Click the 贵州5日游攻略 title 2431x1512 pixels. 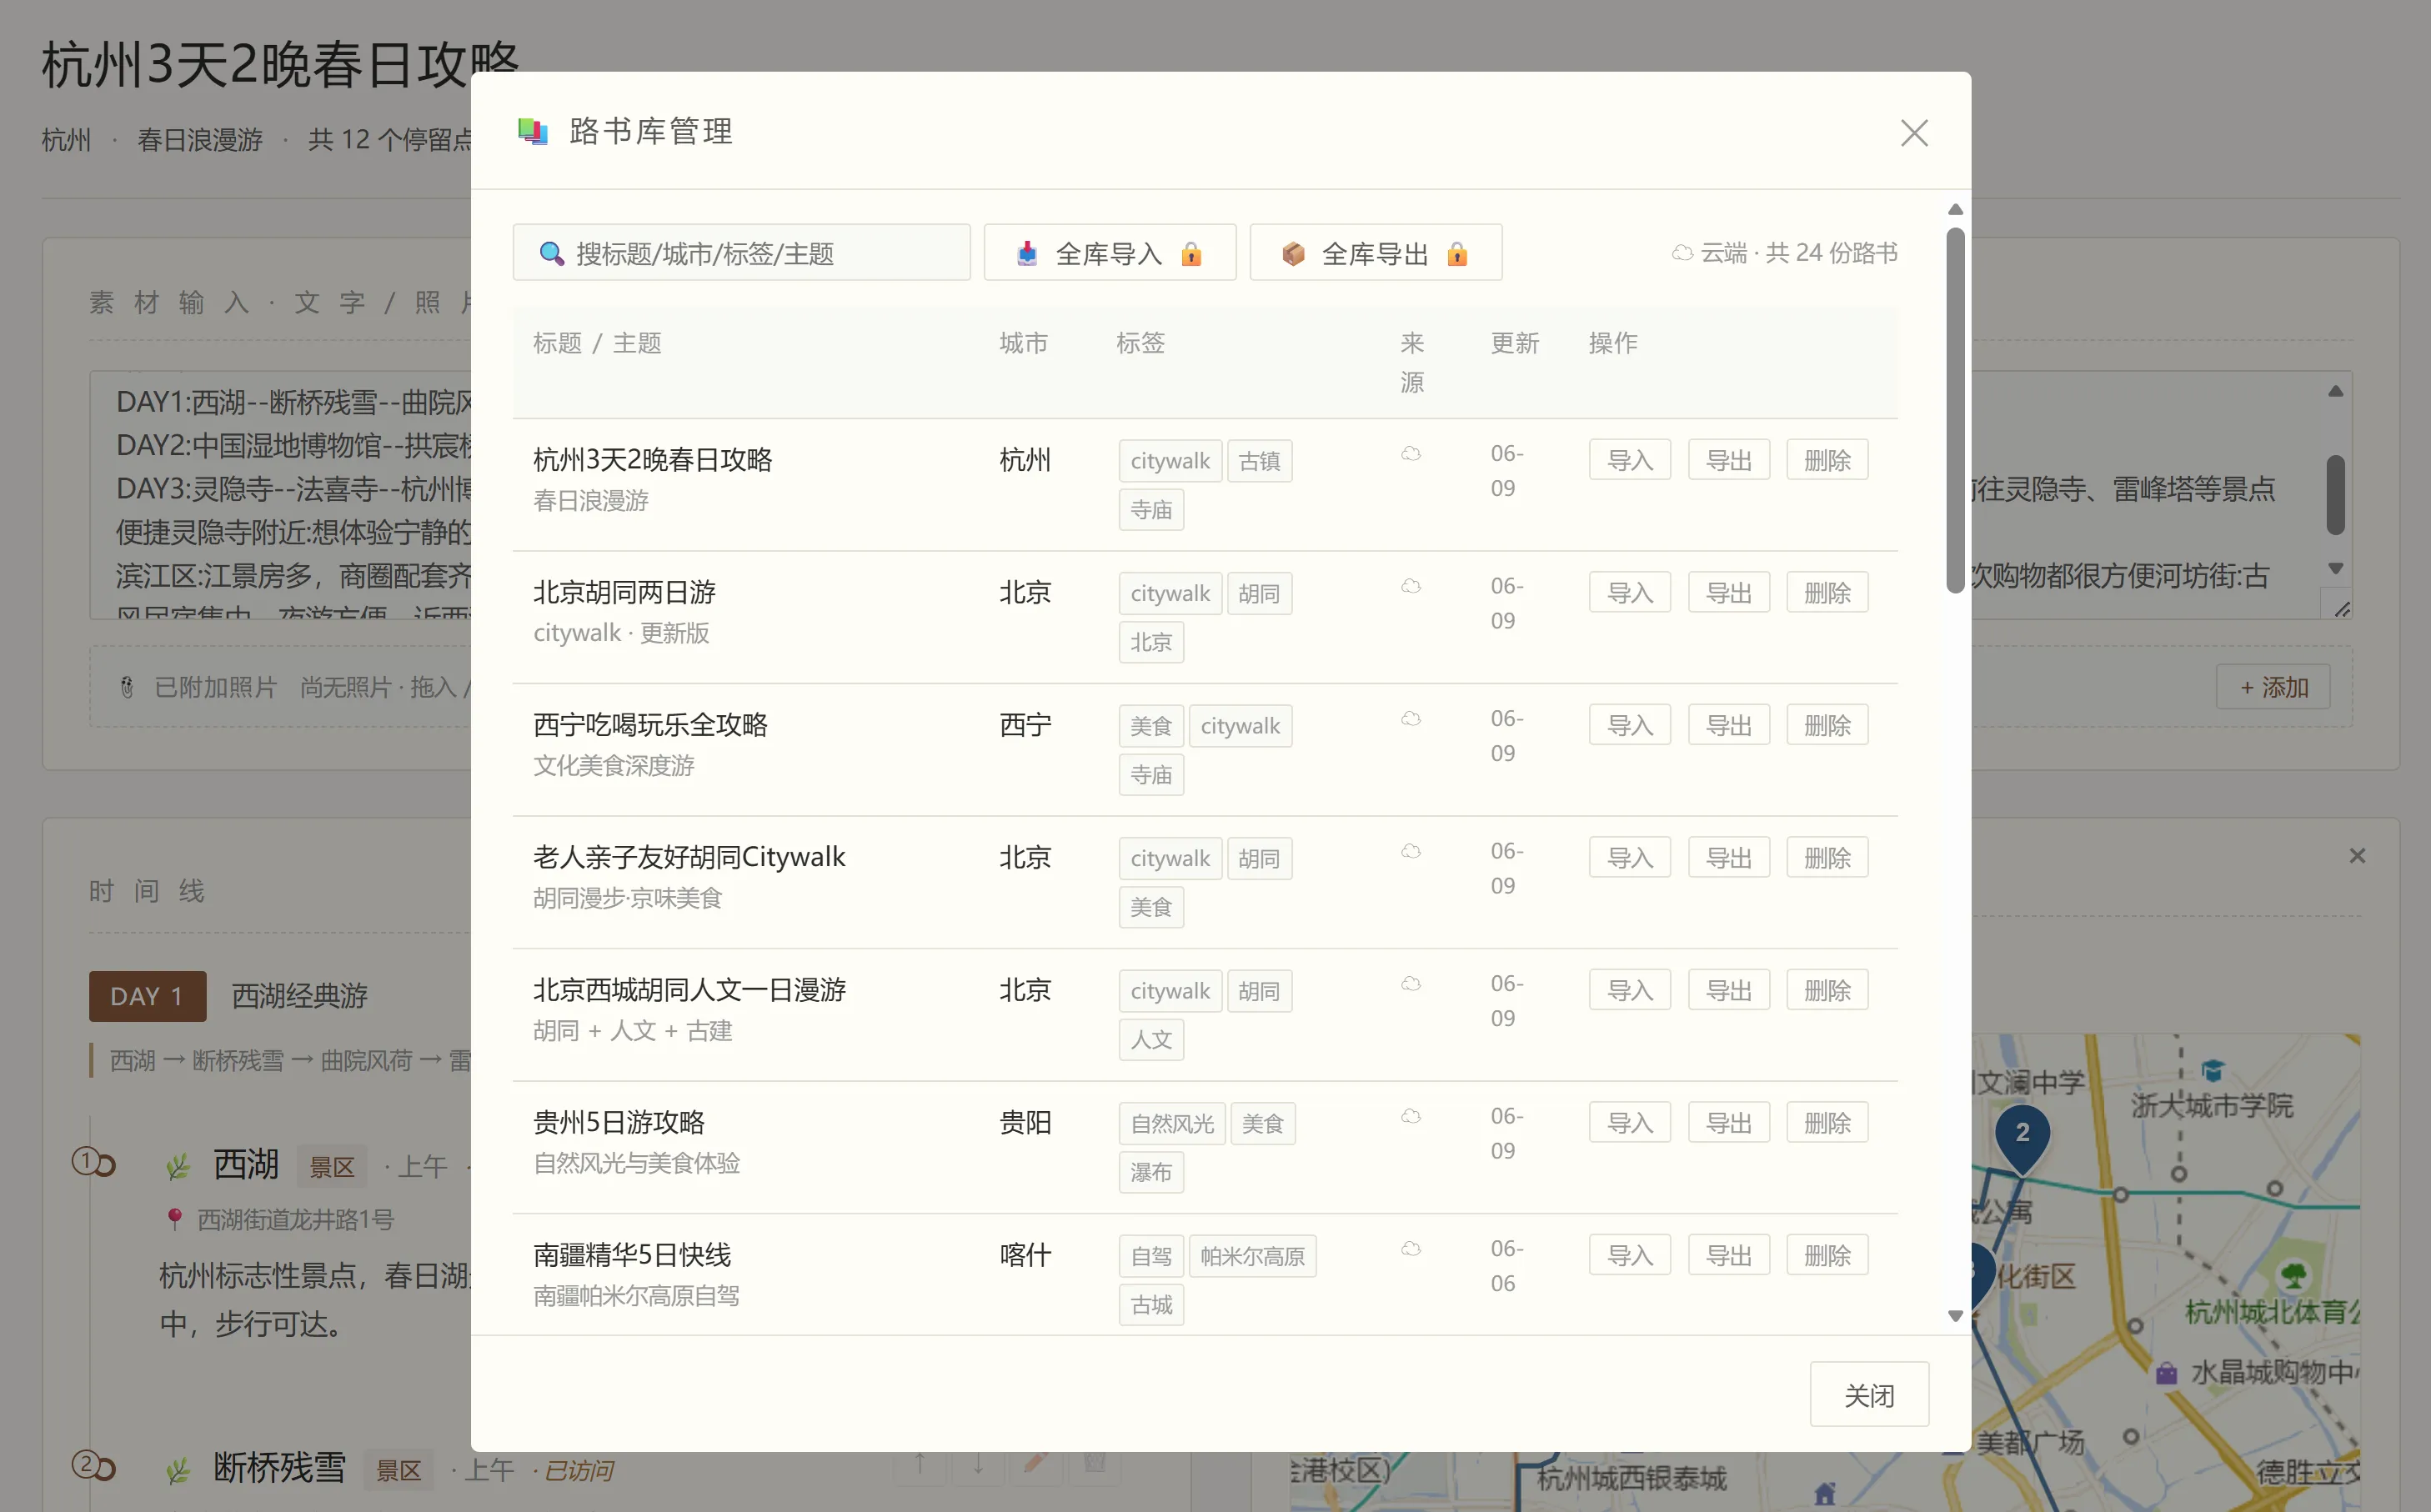[x=619, y=1122]
